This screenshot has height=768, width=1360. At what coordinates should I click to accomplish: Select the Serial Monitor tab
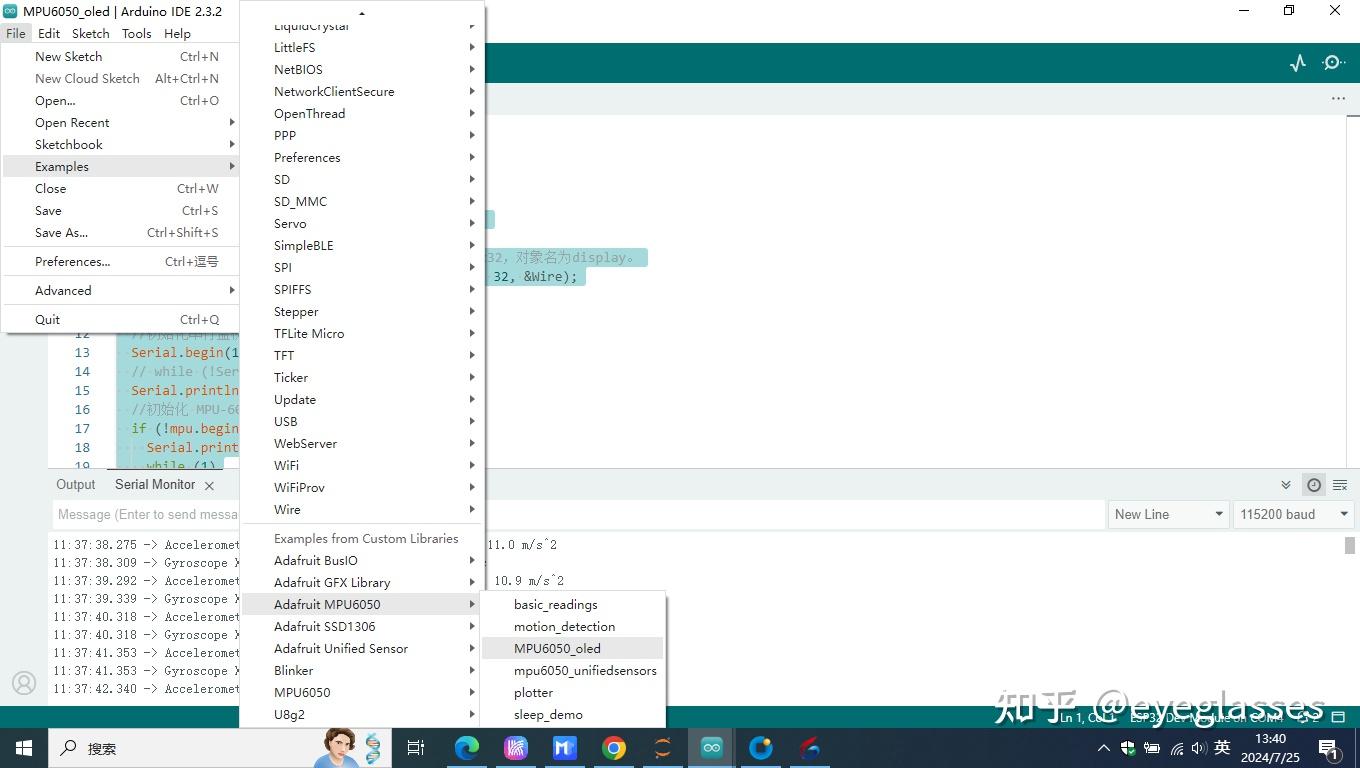coord(155,484)
